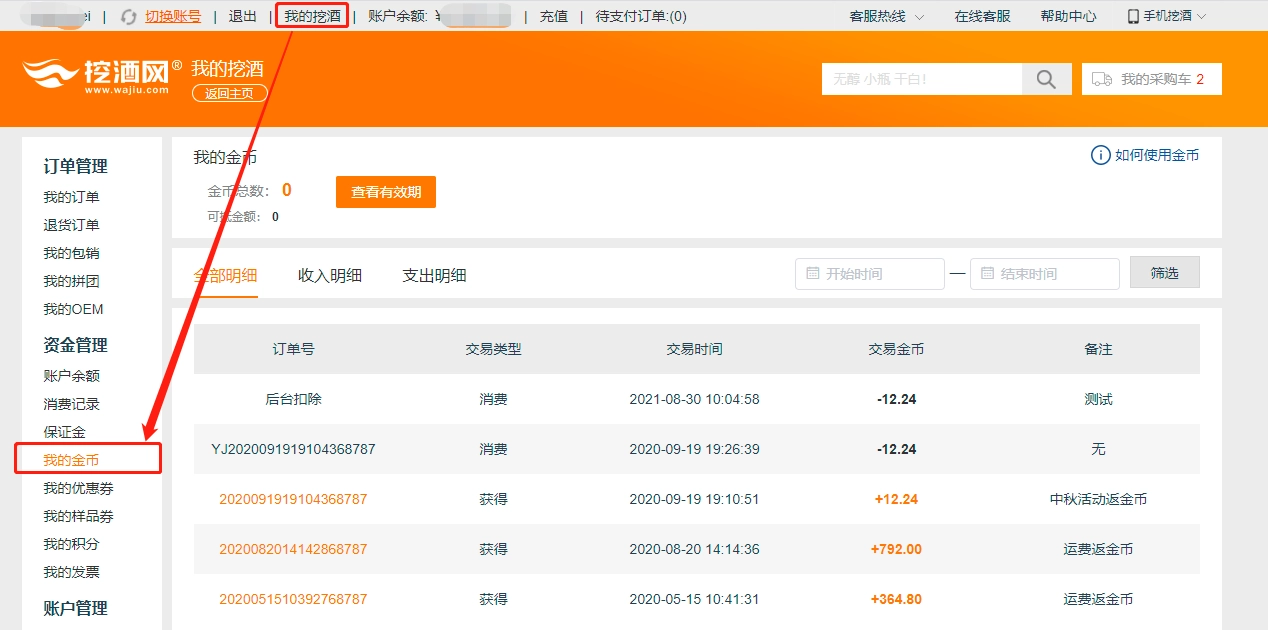
Task: Open 我的订单 in sidebar
Action: click(71, 197)
